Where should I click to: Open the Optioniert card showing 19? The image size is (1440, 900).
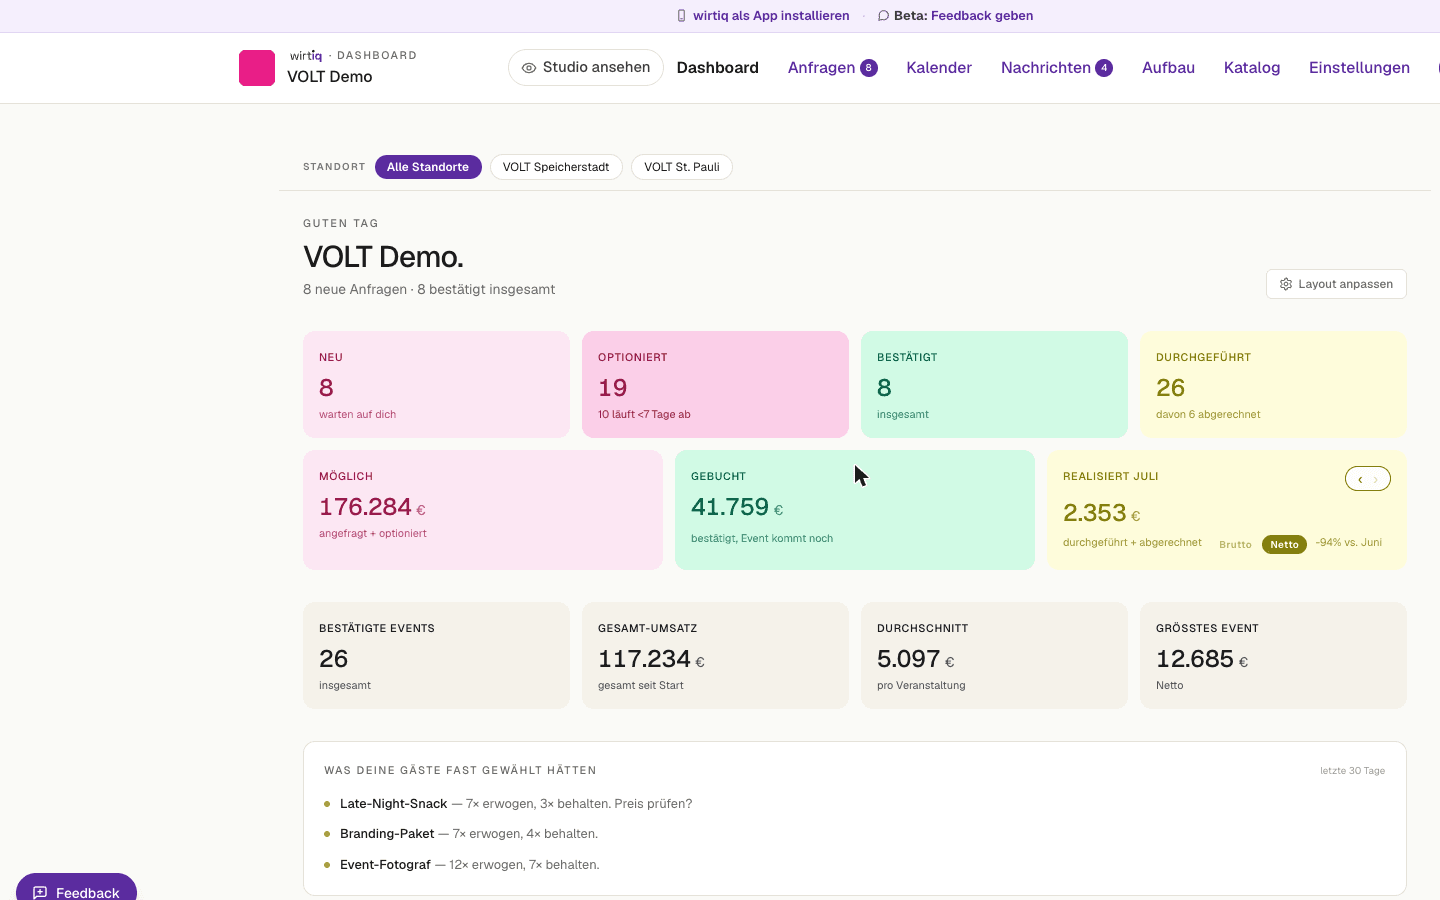[x=715, y=384]
